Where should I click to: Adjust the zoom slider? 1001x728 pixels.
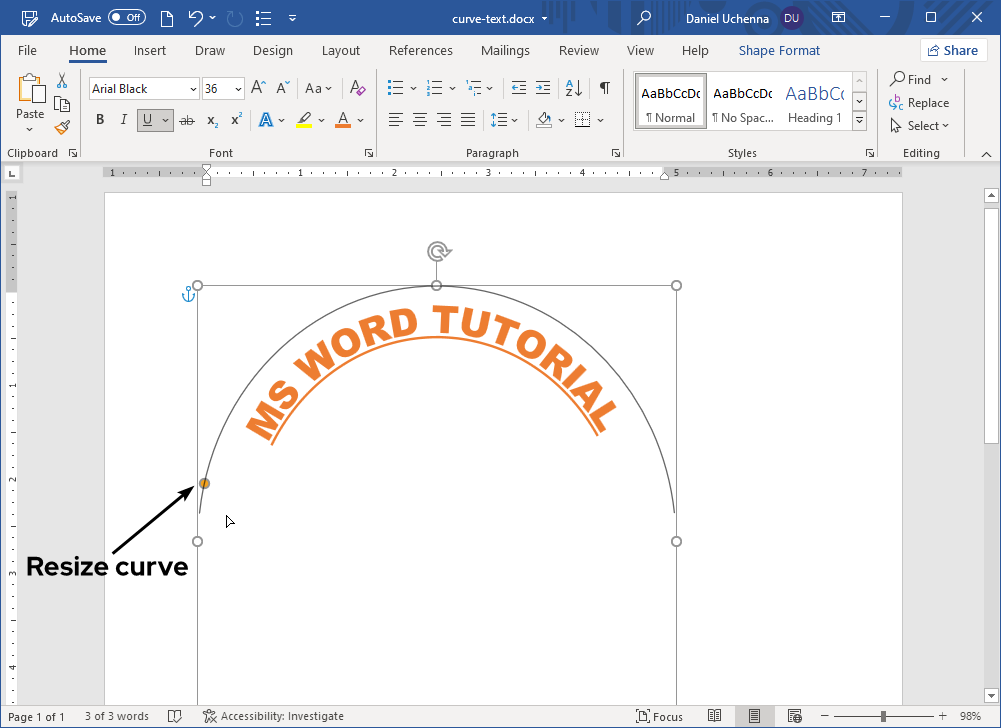(884, 716)
